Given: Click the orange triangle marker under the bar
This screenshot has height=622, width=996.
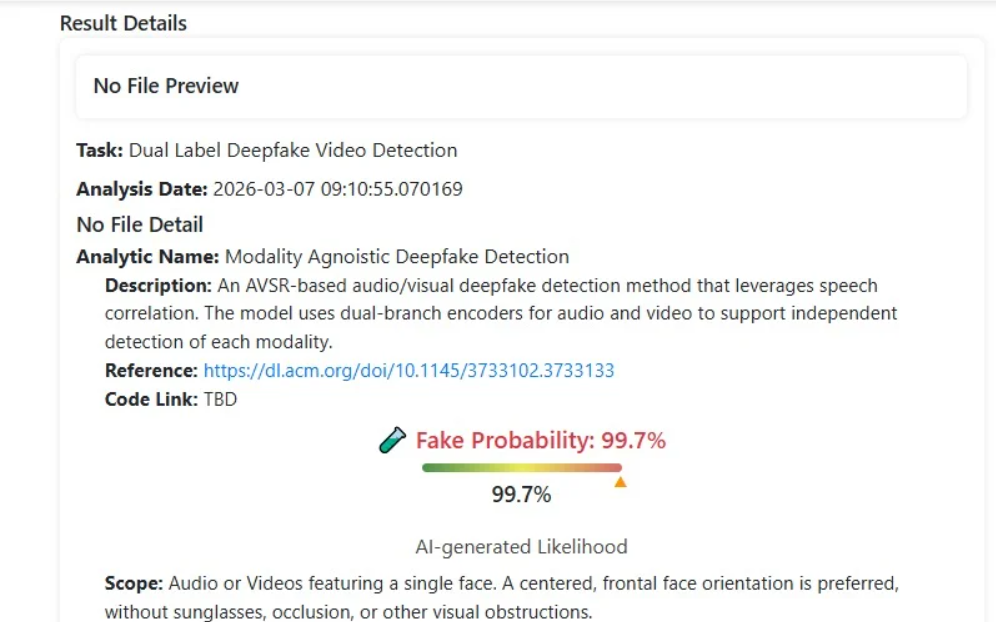Looking at the screenshot, I should (620, 482).
